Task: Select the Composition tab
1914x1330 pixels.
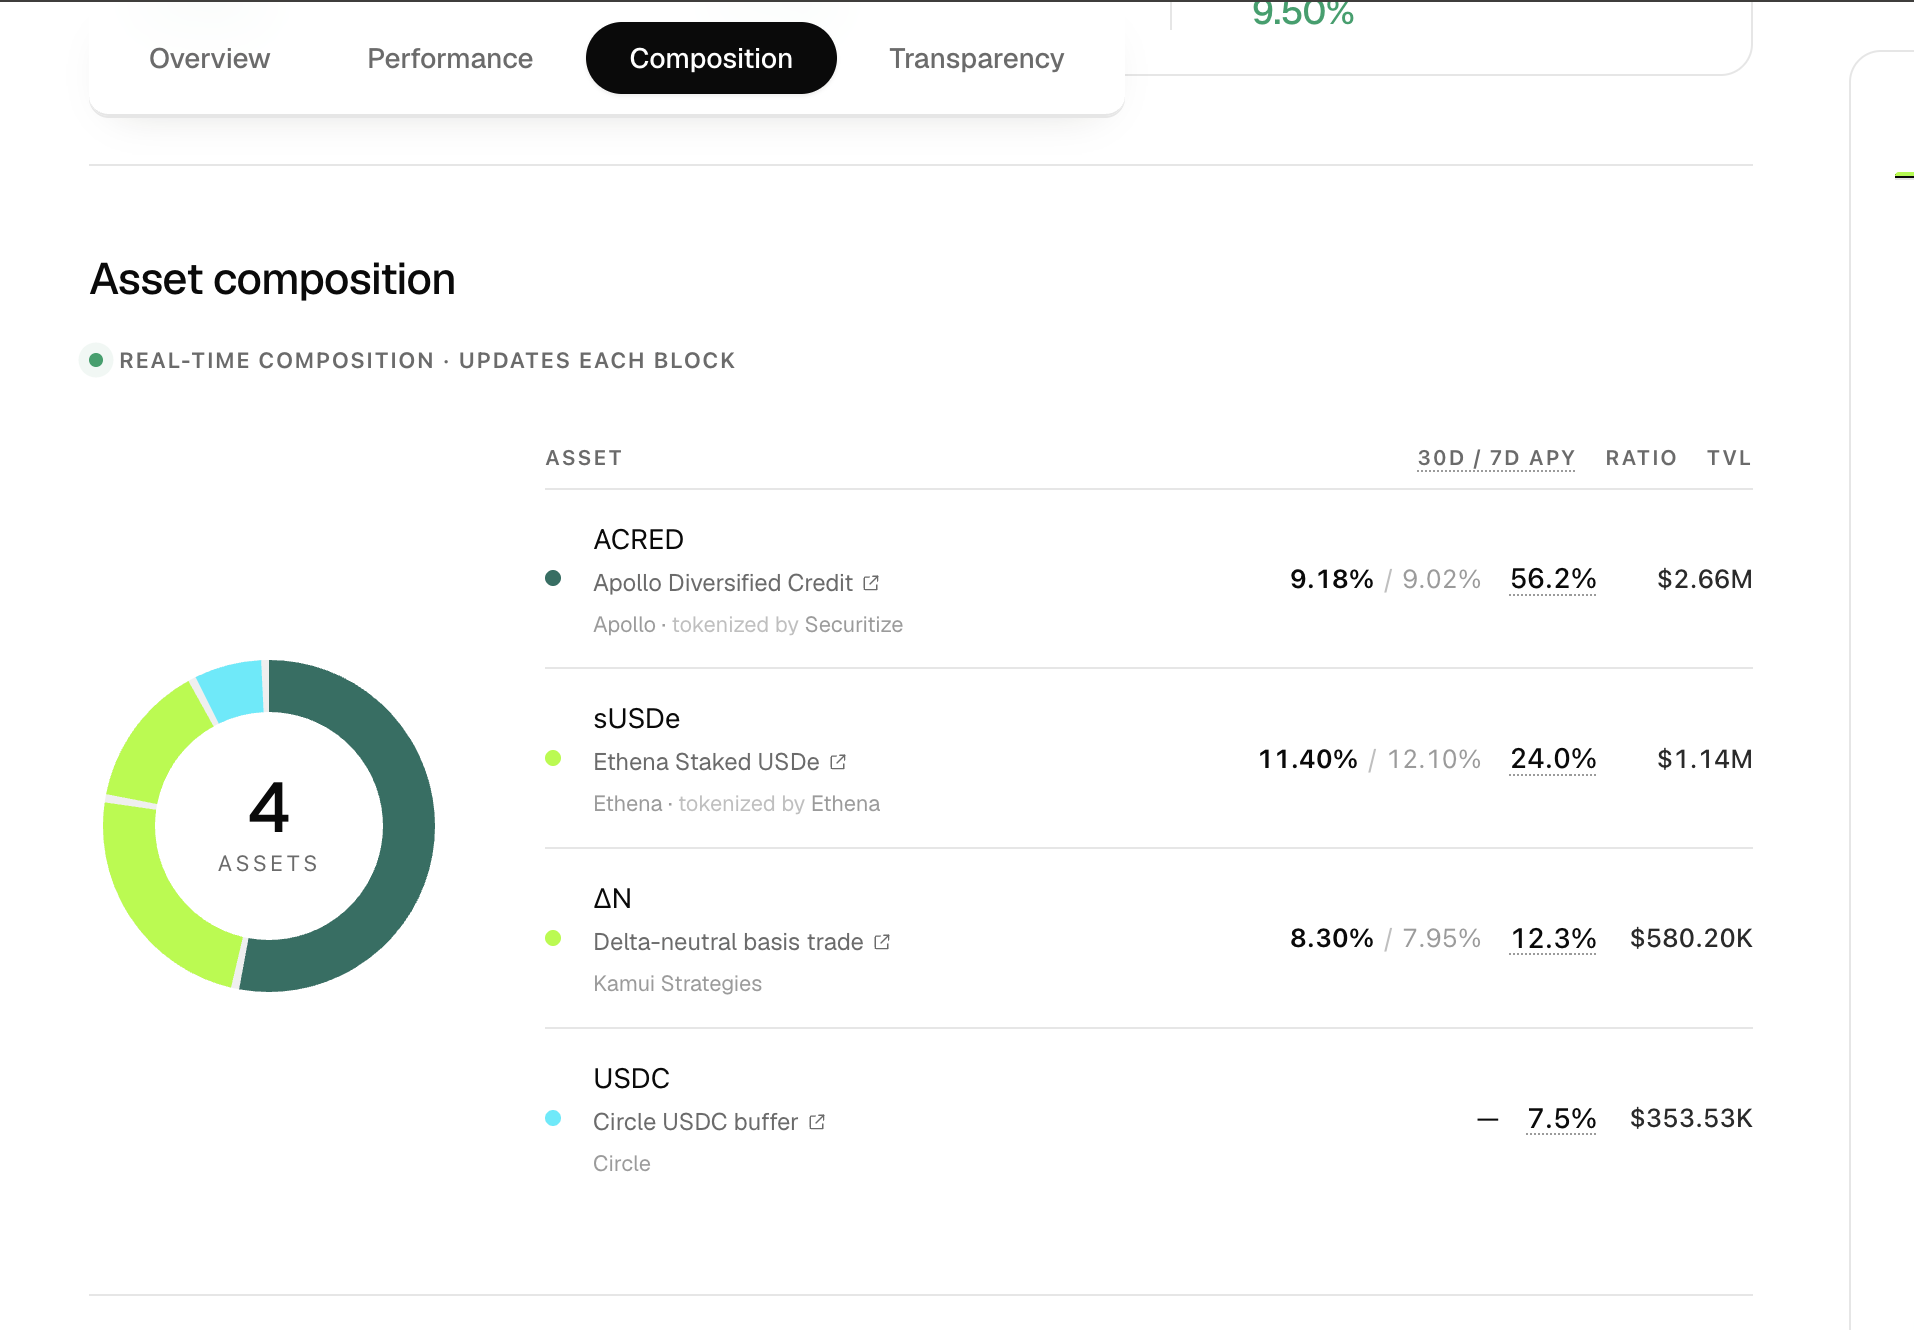Action: coord(711,58)
